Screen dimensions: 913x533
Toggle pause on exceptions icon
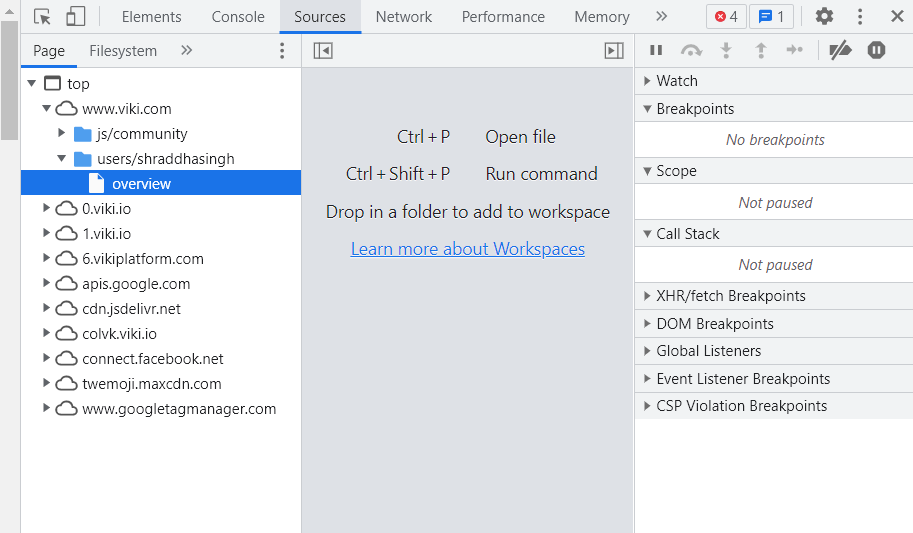coord(876,50)
